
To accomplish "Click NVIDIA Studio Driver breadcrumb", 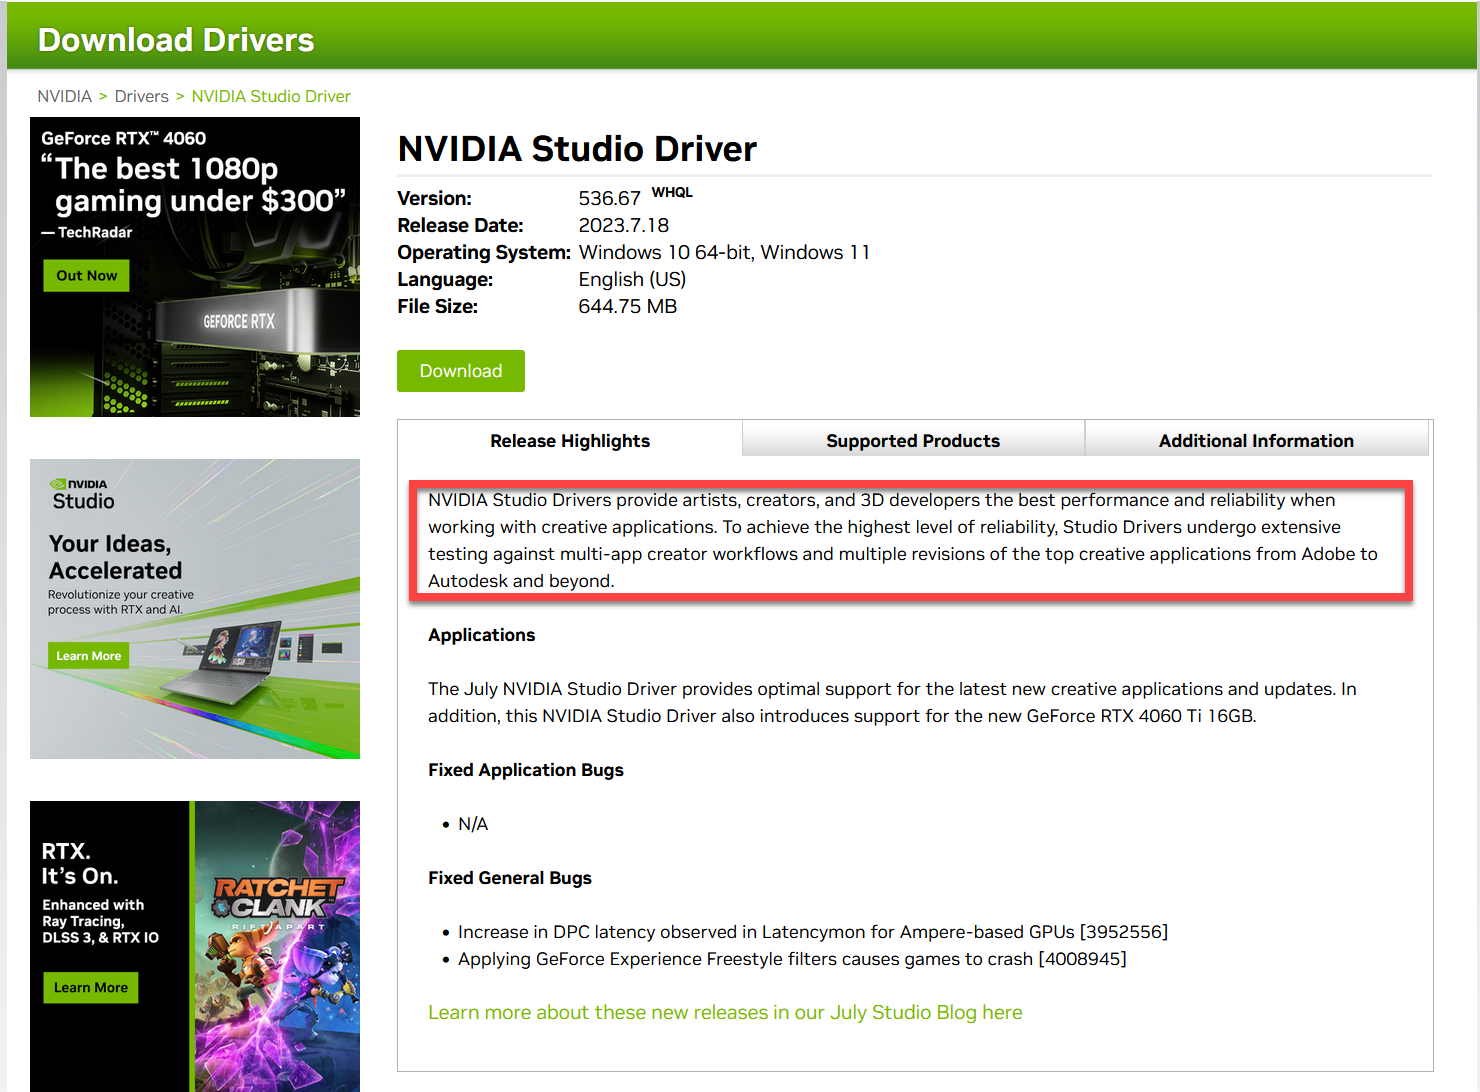I will click(x=271, y=96).
